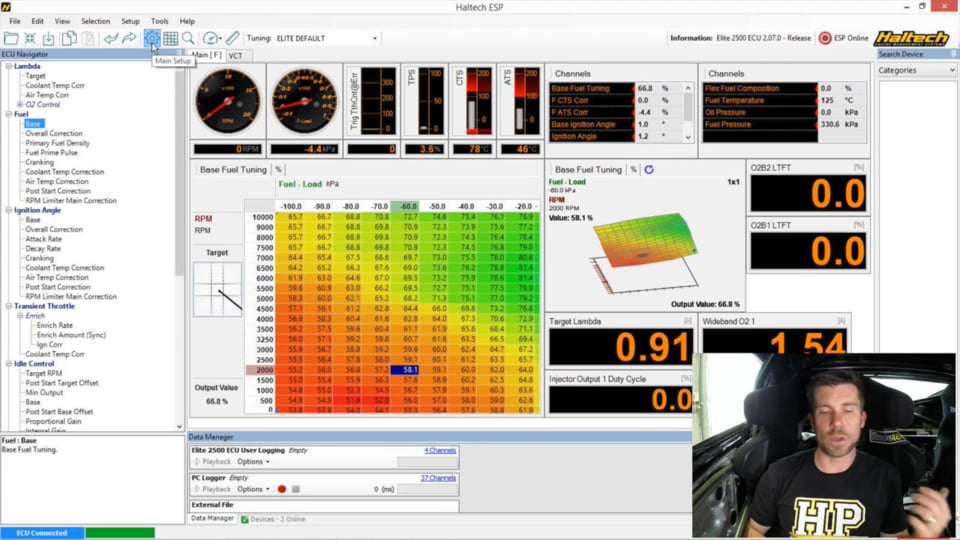The height and width of the screenshot is (540, 960).
Task: Collapse the Lambda tree node
Action: pos(9,66)
